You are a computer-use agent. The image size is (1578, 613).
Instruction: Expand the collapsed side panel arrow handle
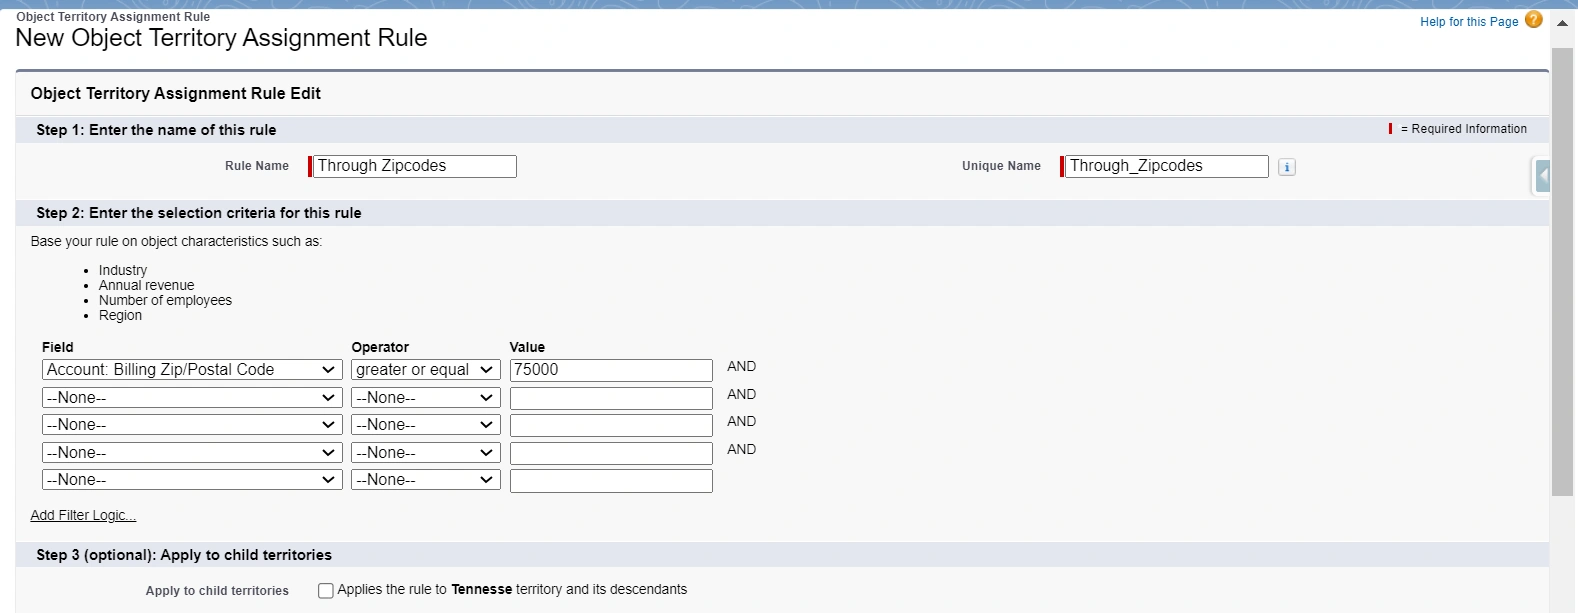tap(1543, 176)
